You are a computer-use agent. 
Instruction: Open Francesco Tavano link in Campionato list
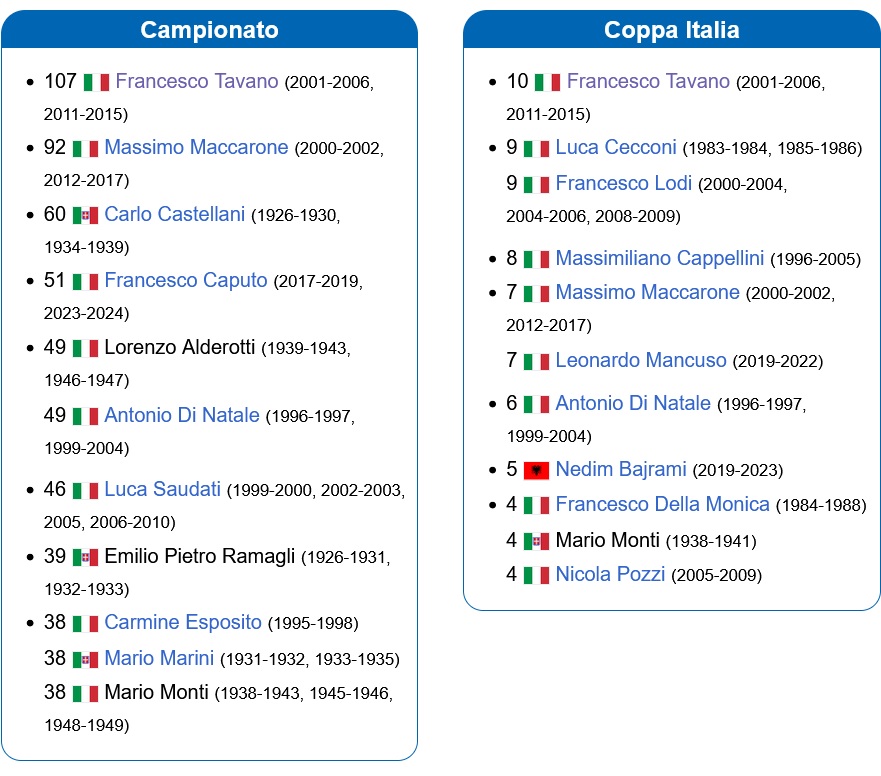(x=197, y=81)
